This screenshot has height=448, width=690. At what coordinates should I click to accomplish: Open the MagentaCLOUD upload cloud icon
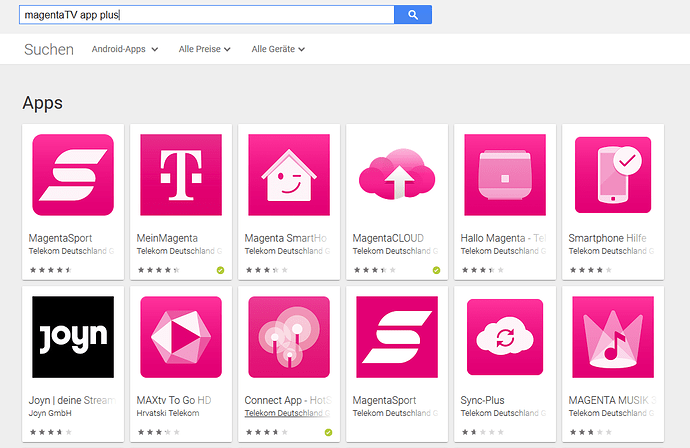[397, 175]
